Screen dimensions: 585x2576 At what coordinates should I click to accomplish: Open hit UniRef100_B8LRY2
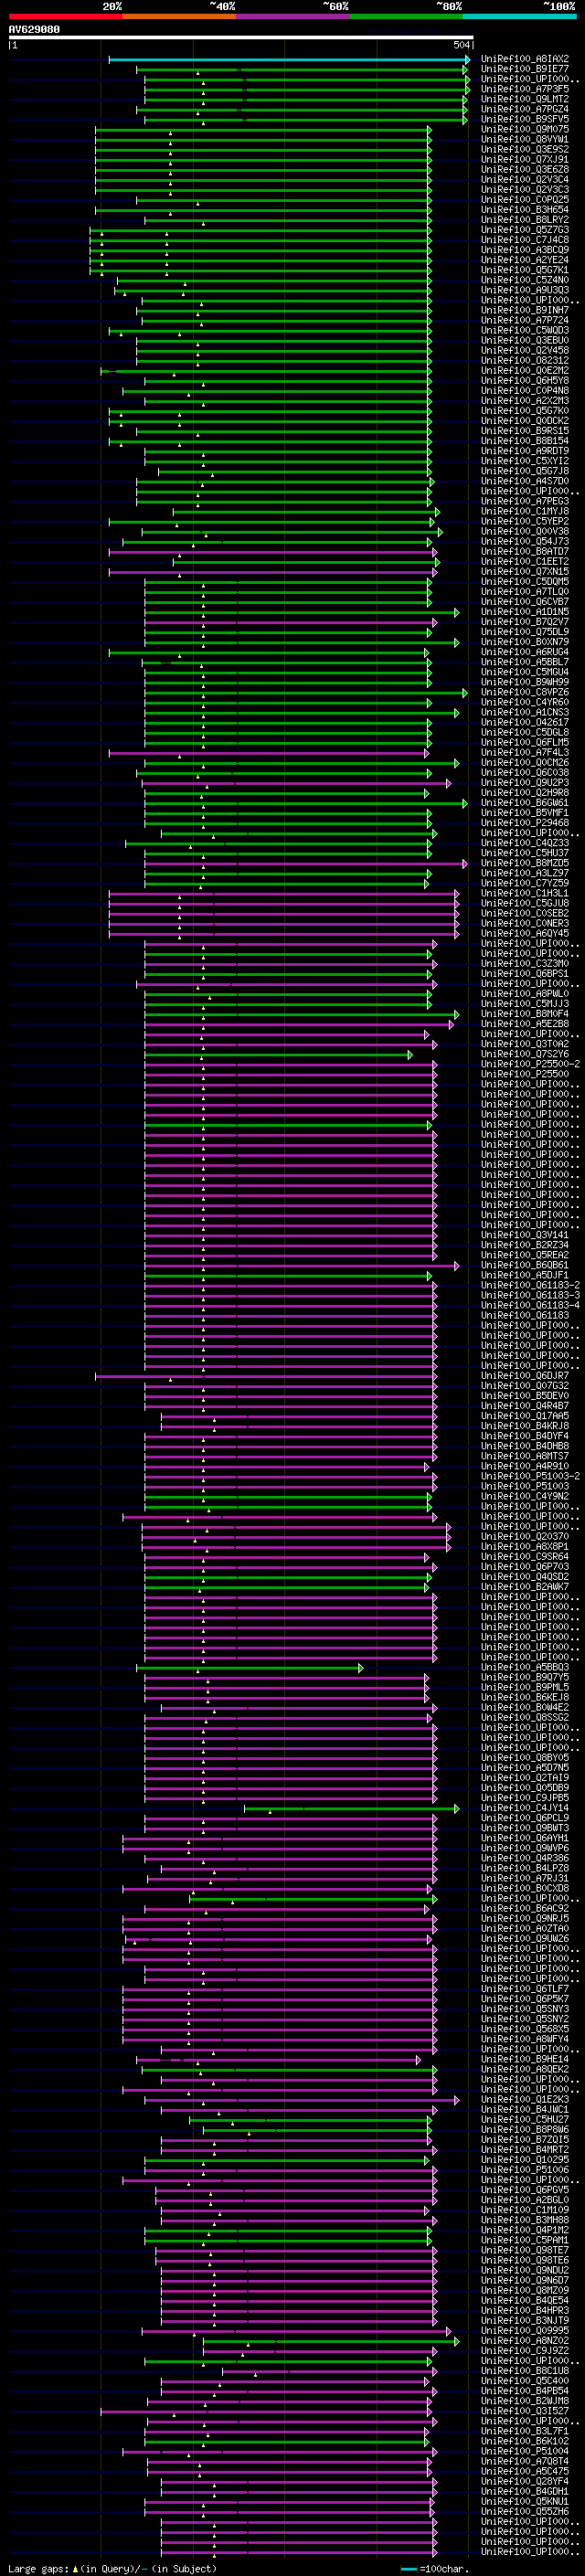point(524,219)
